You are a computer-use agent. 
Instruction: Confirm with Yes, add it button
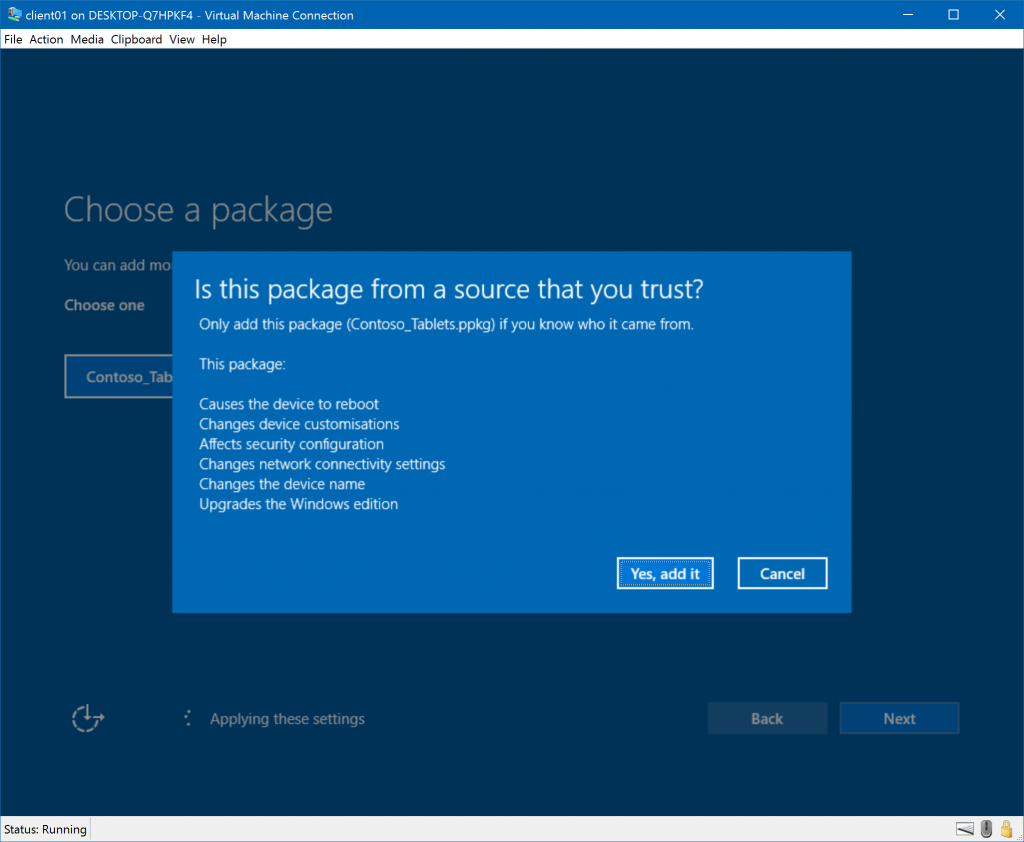665,574
